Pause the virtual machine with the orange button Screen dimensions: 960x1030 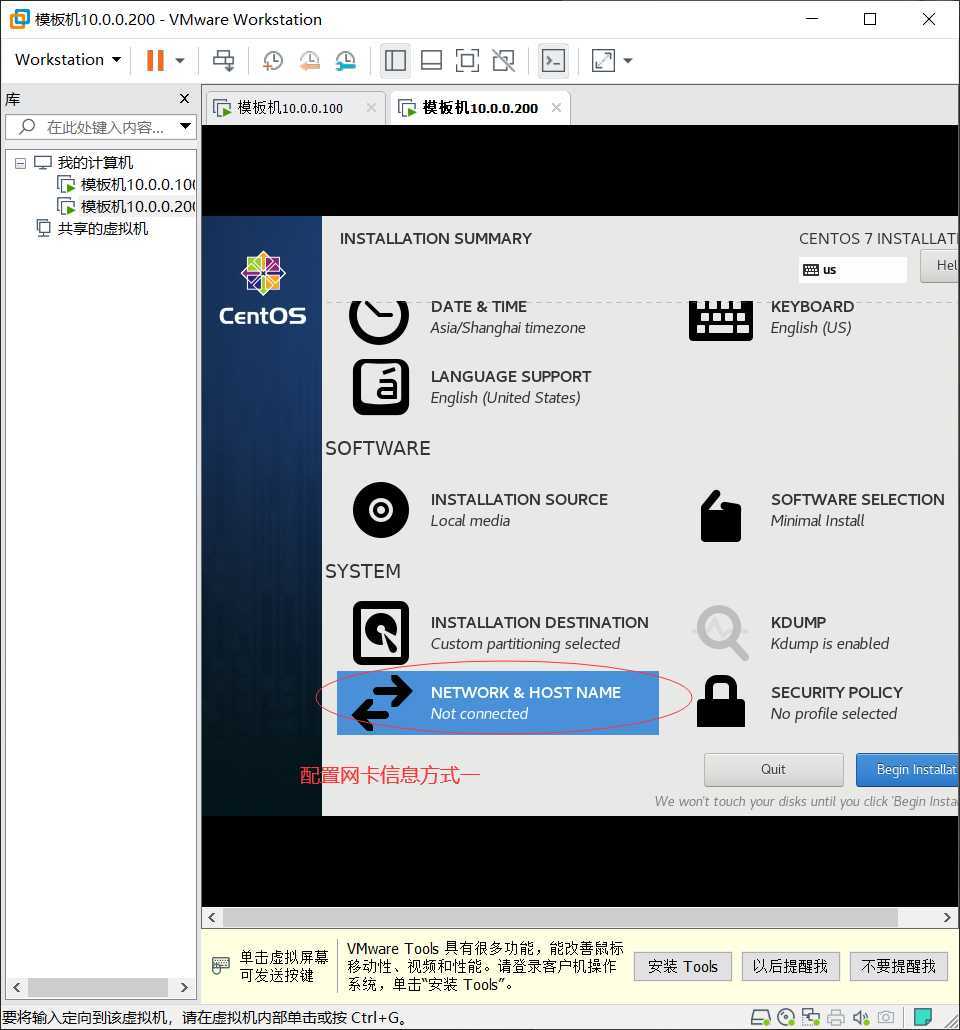tap(155, 60)
